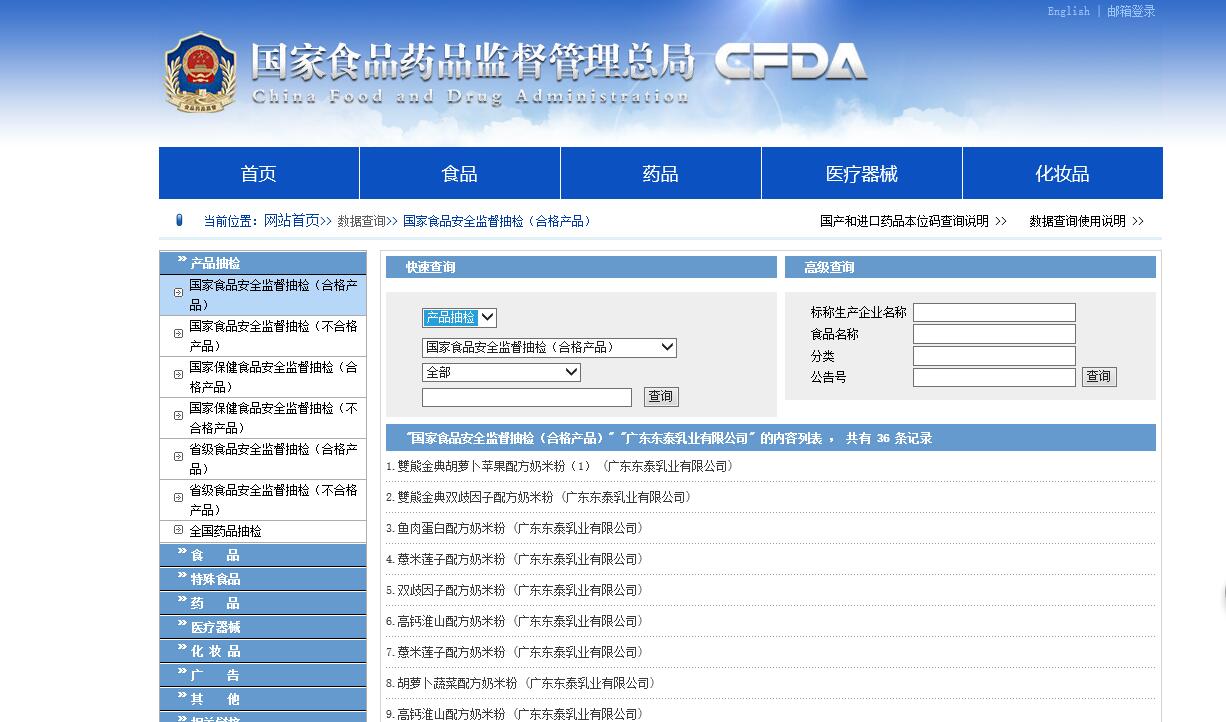Select 省级食品安全监督抽检（合格产品） in sidebar

pos(263,459)
